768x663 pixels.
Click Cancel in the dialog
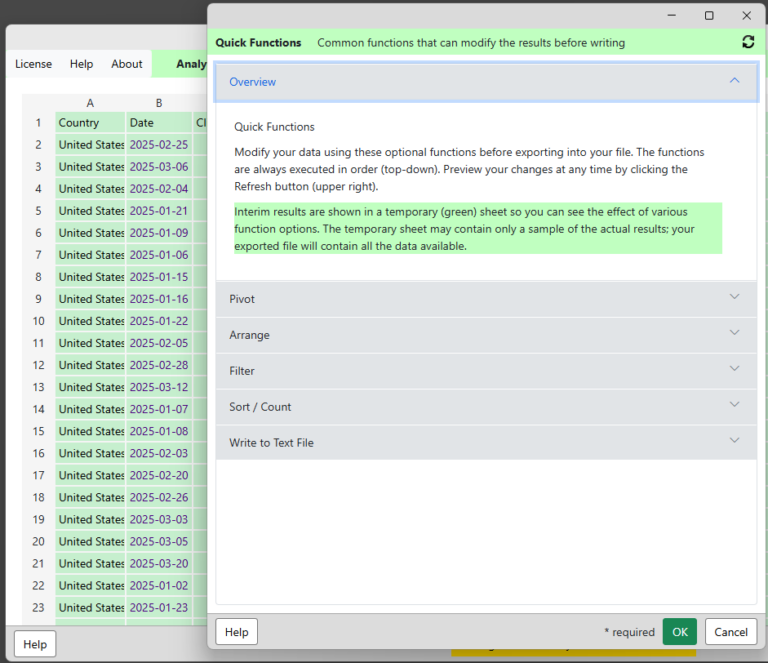pyautogui.click(x=730, y=632)
